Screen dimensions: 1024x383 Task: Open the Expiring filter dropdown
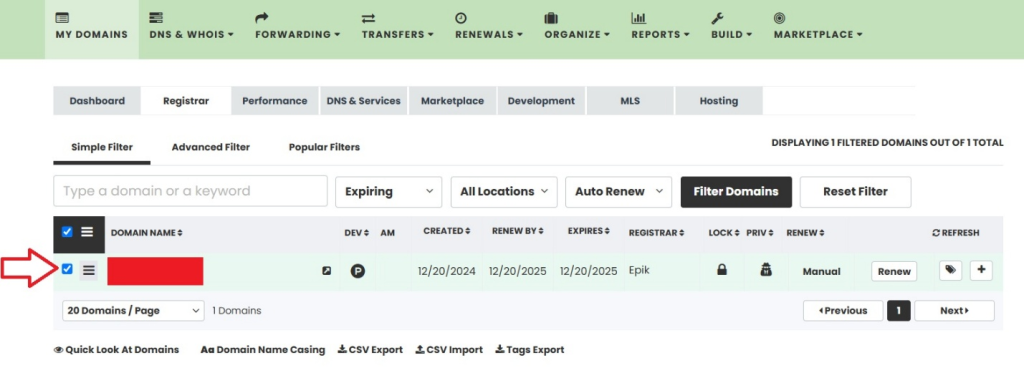[389, 192]
